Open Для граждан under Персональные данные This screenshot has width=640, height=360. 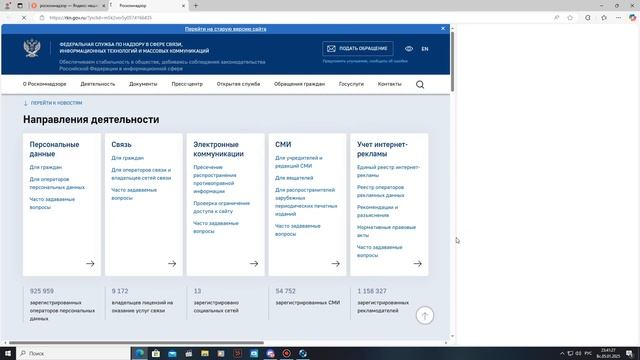pyautogui.click(x=46, y=167)
